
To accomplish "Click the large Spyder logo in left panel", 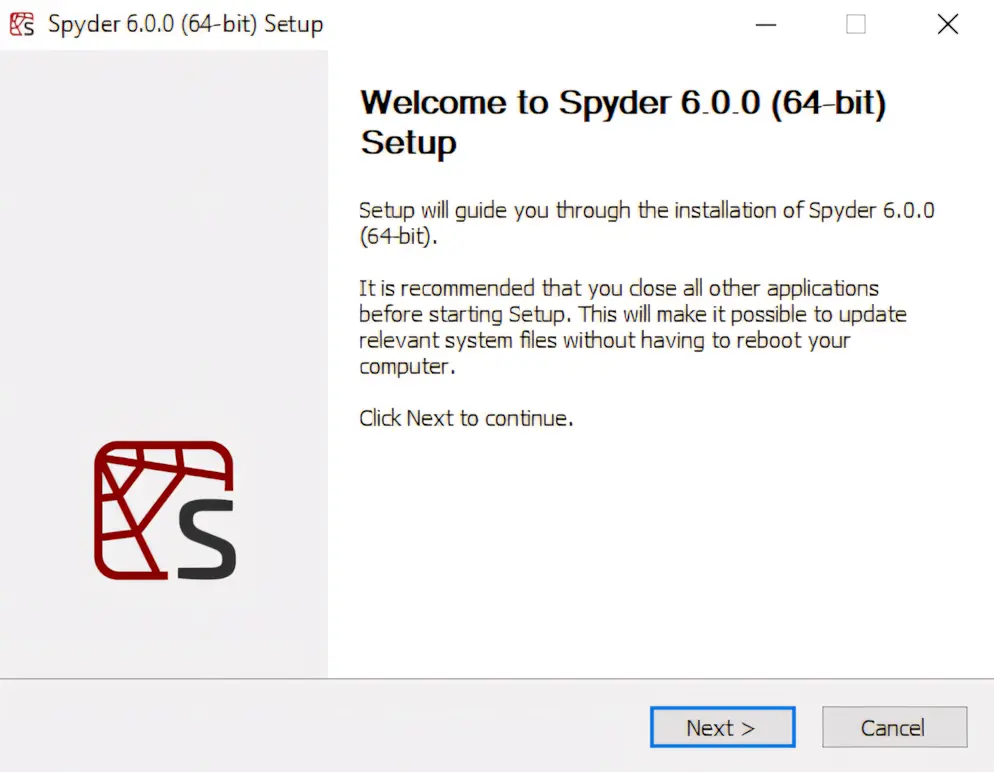I will coord(165,510).
